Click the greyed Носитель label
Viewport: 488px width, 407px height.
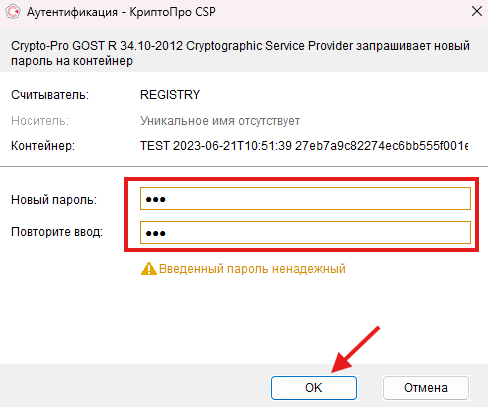click(x=40, y=121)
